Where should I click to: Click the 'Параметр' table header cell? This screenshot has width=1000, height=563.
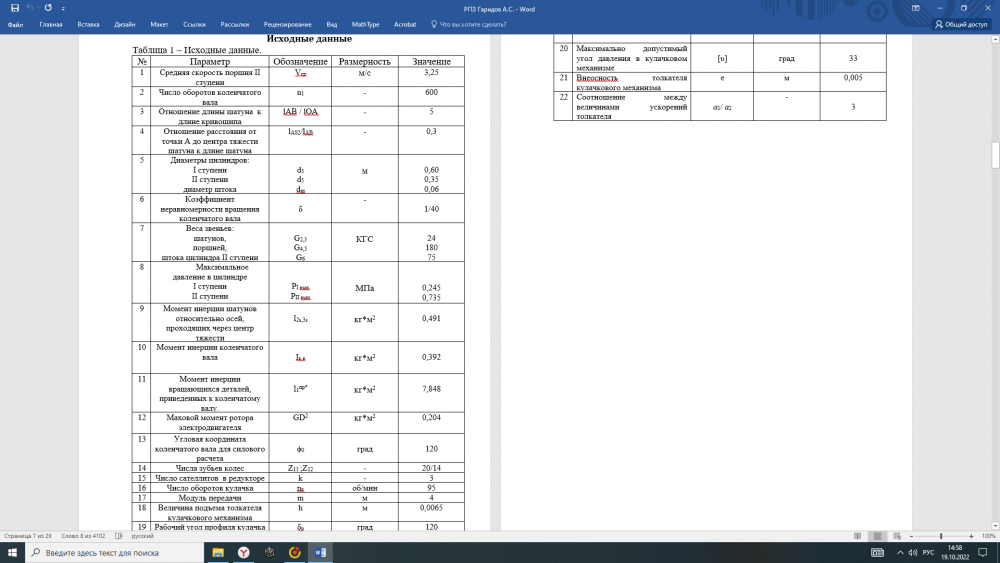(x=210, y=62)
